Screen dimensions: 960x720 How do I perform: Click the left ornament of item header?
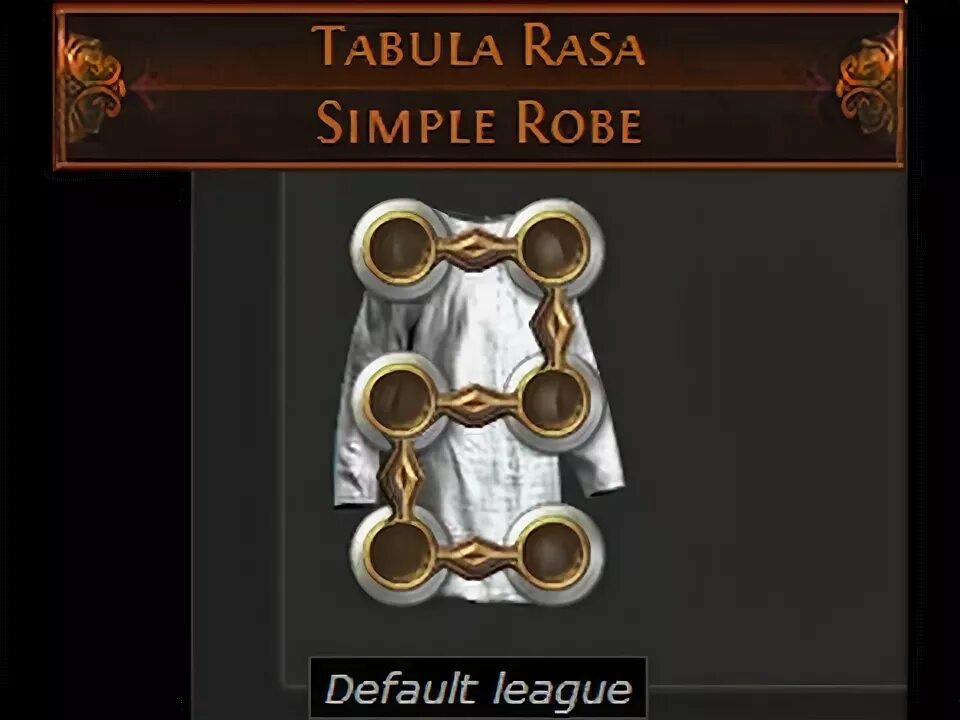click(92, 84)
